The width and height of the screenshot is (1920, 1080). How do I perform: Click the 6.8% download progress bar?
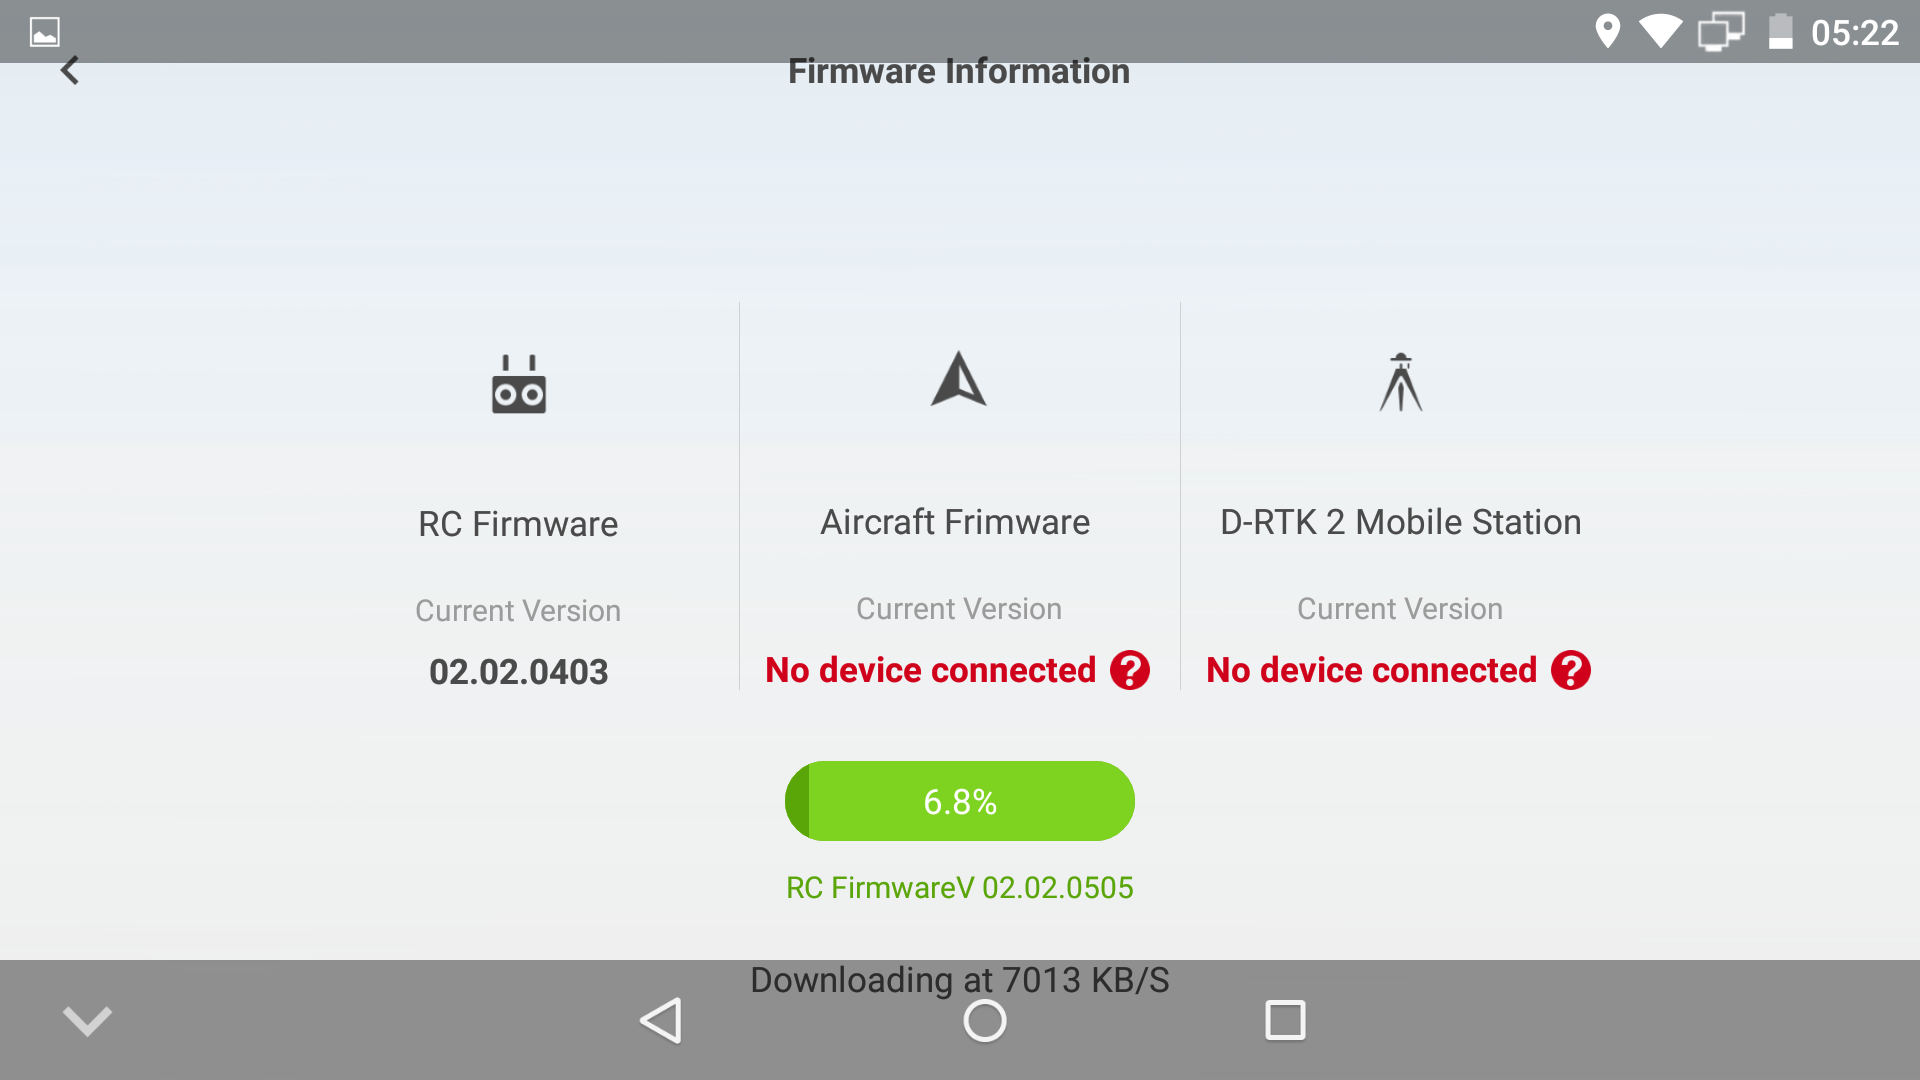[x=960, y=801]
